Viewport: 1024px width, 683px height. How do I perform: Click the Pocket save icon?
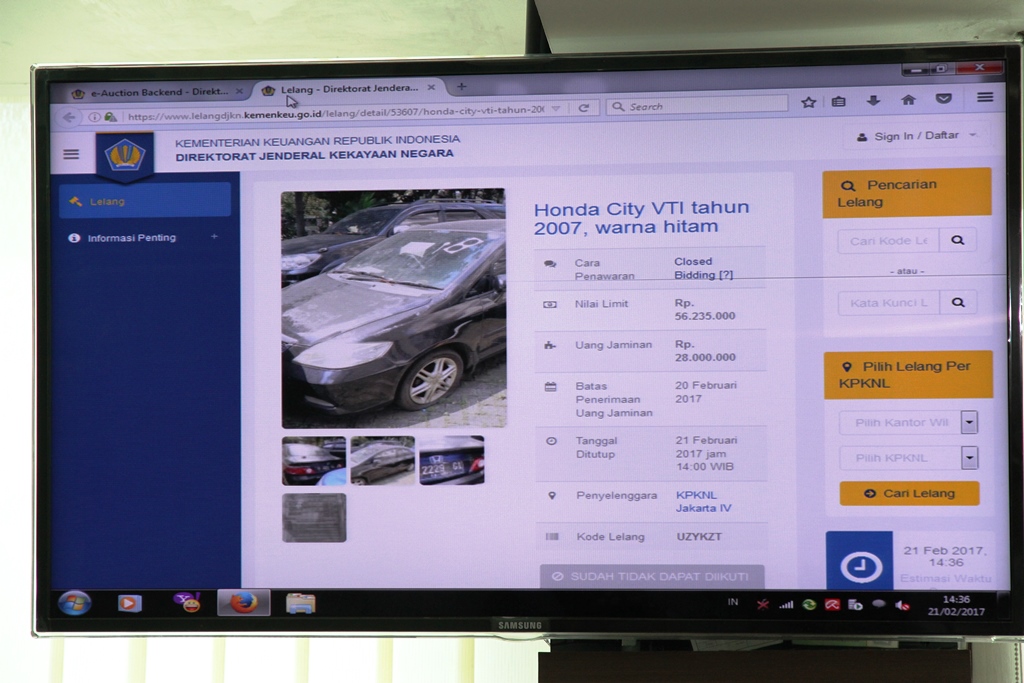pos(943,100)
